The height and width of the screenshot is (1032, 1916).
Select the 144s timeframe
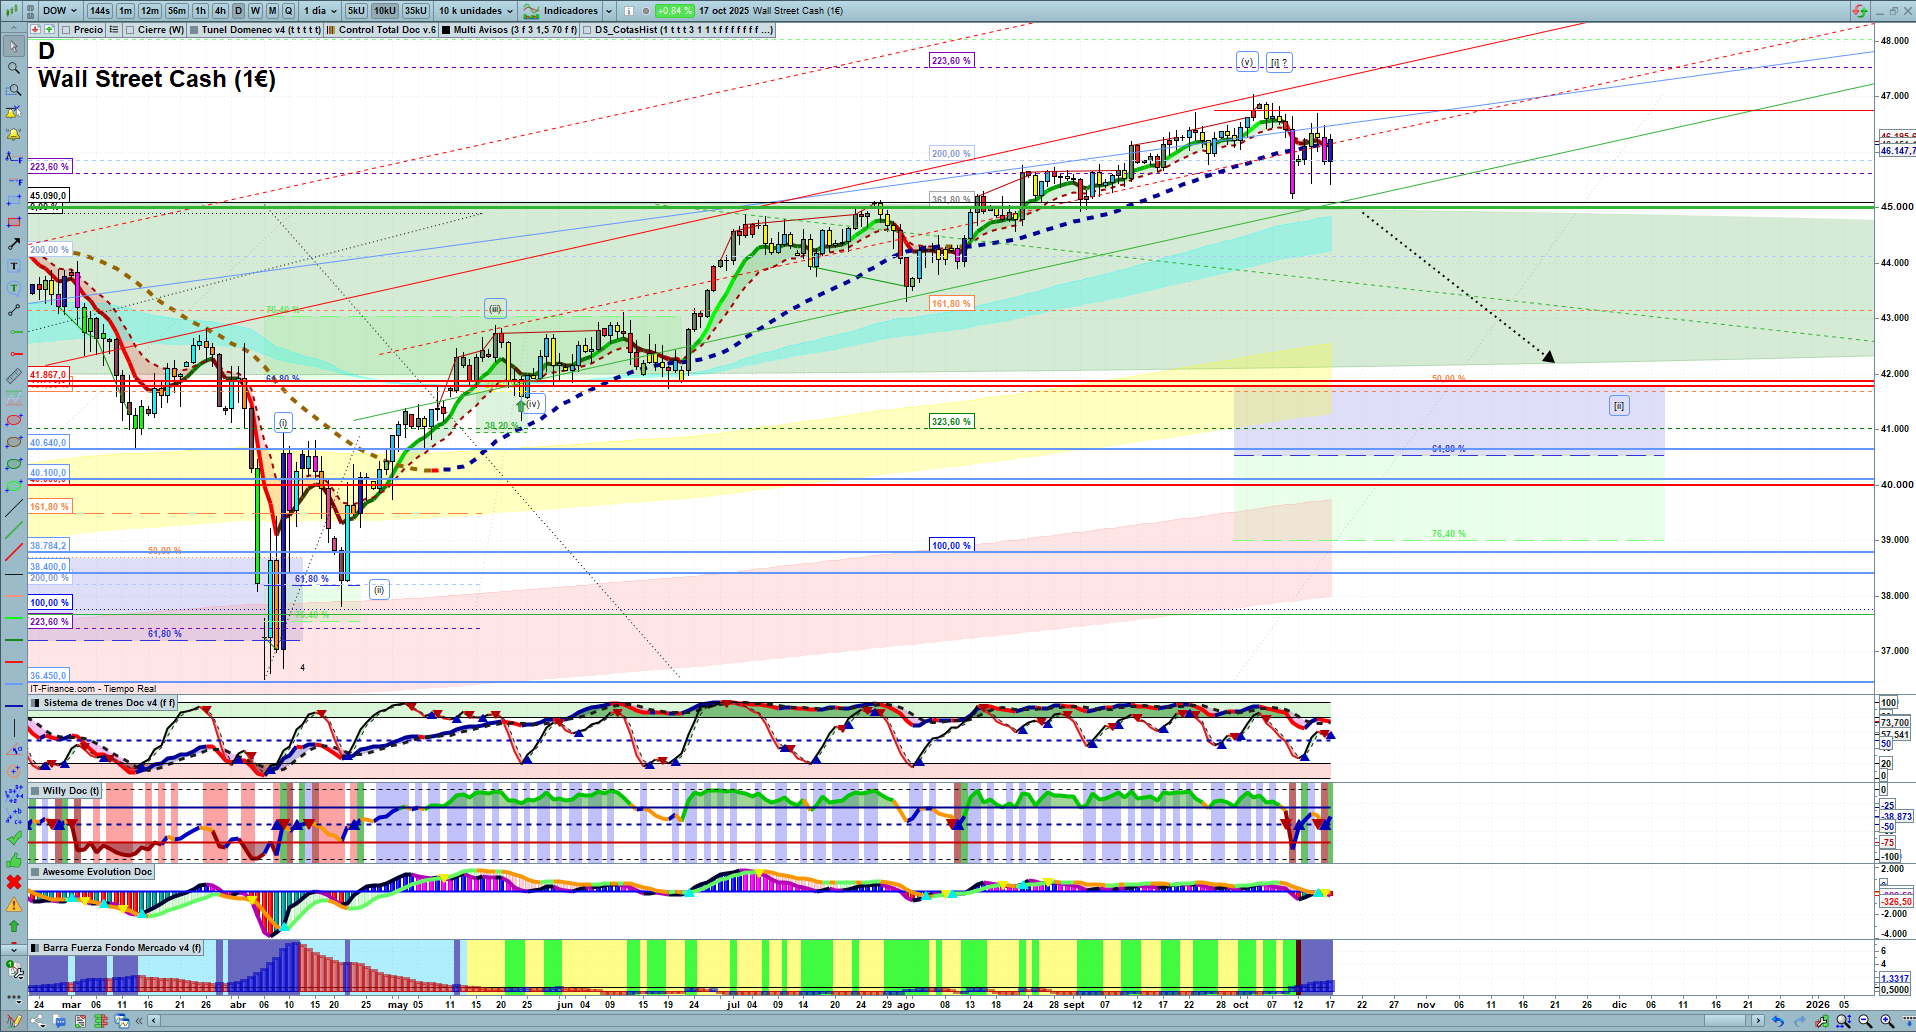[x=100, y=11]
